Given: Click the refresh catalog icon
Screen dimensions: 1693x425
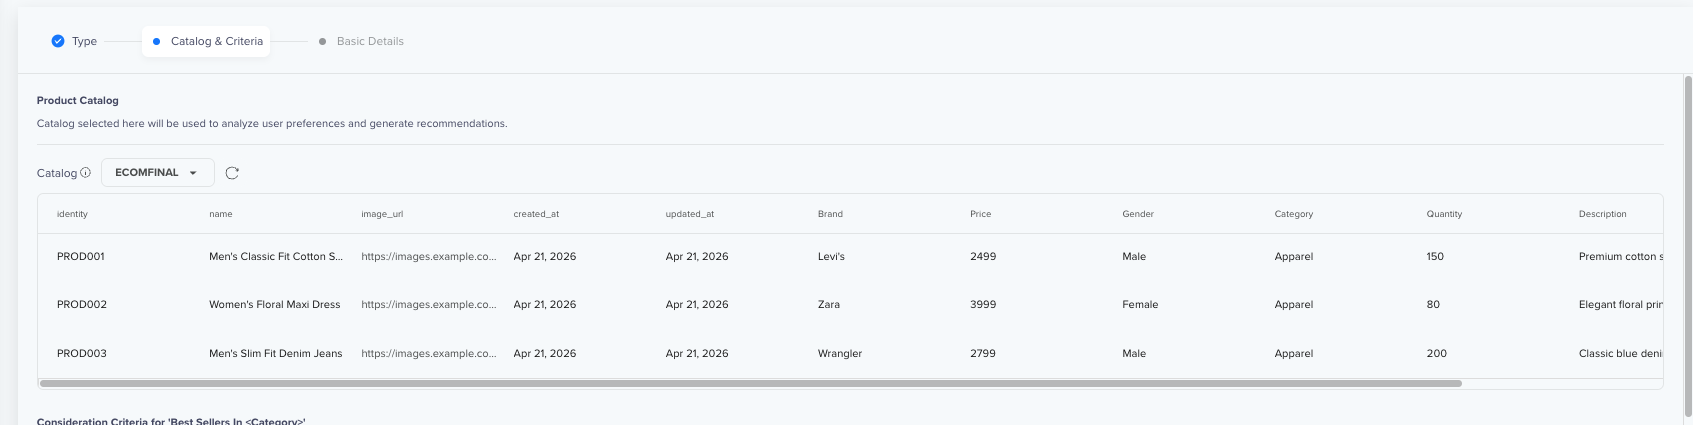Looking at the screenshot, I should pos(232,173).
